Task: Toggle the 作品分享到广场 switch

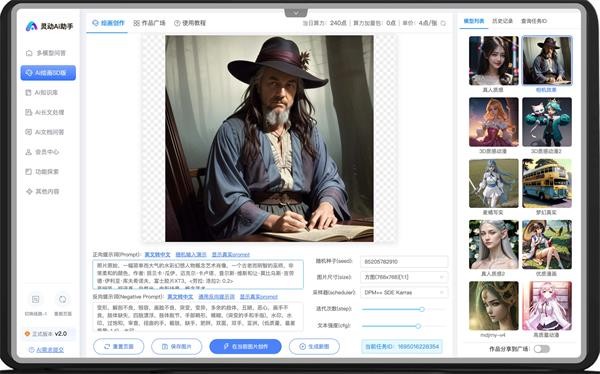Action: pyautogui.click(x=542, y=349)
